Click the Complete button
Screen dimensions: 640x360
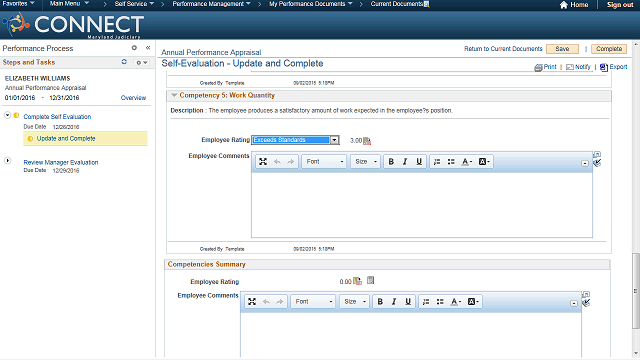(609, 49)
